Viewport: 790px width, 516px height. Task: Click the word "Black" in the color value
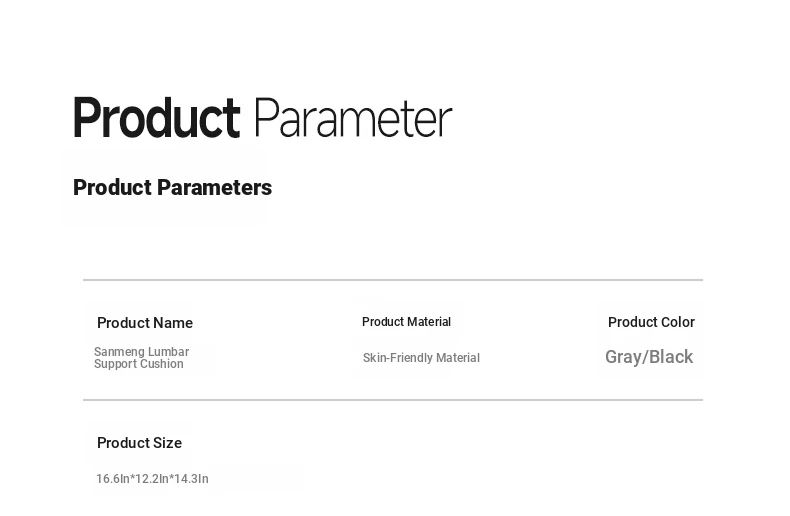coord(671,357)
